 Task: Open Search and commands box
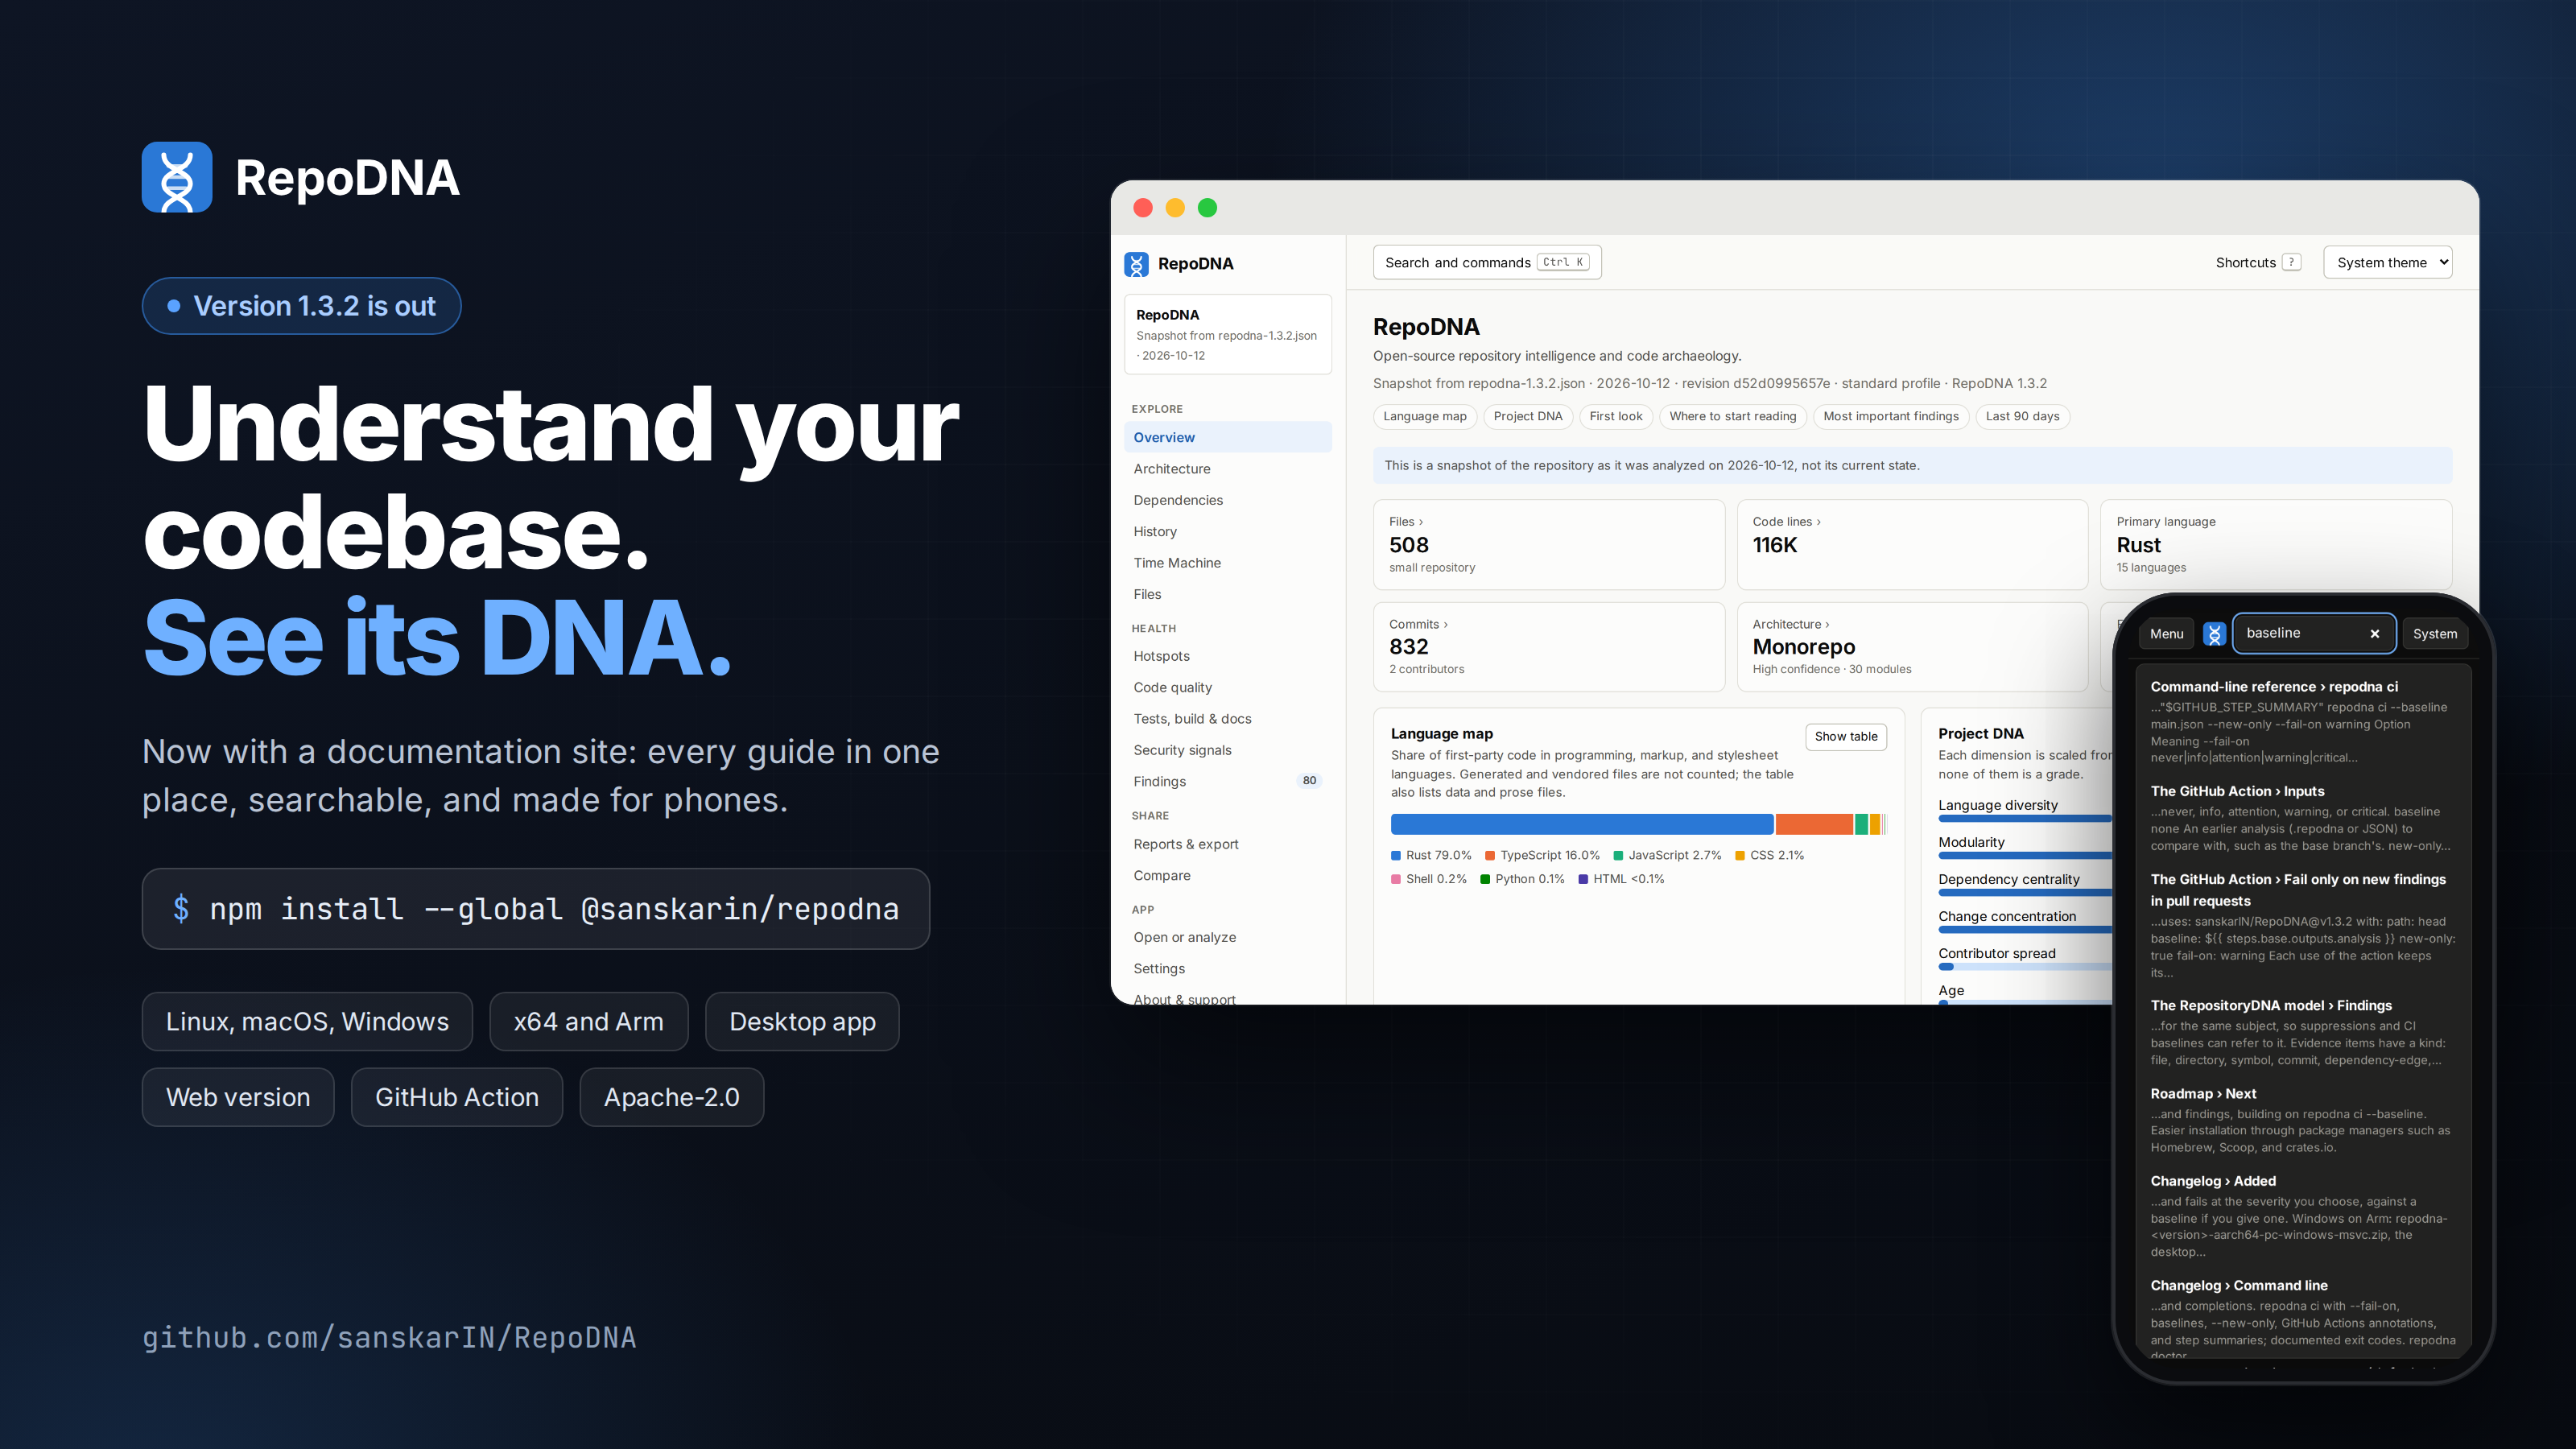click(x=1487, y=263)
